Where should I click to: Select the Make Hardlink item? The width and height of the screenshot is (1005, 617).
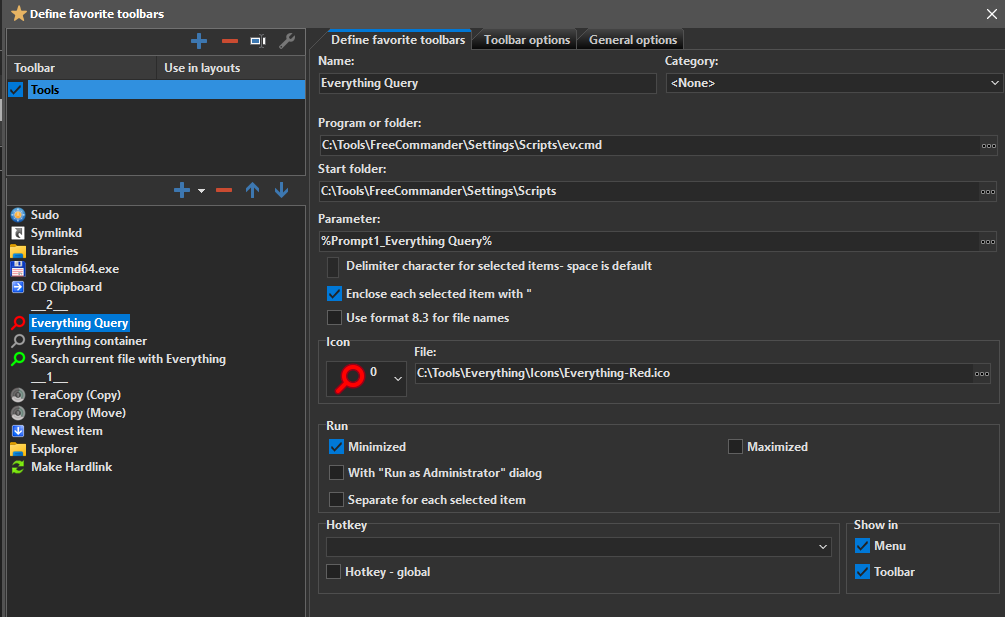(x=71, y=467)
